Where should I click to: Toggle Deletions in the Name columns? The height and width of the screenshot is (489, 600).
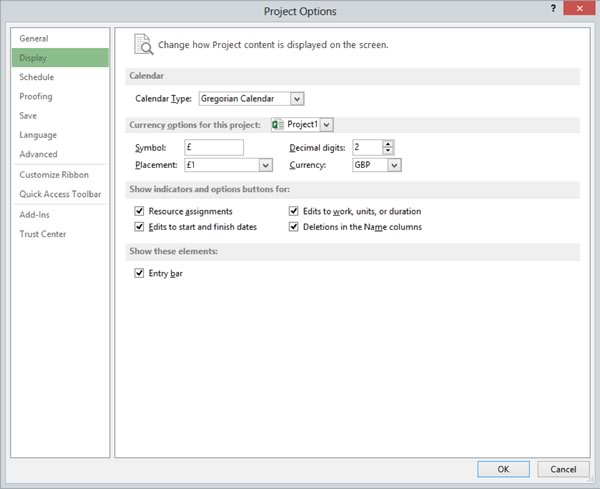(294, 227)
